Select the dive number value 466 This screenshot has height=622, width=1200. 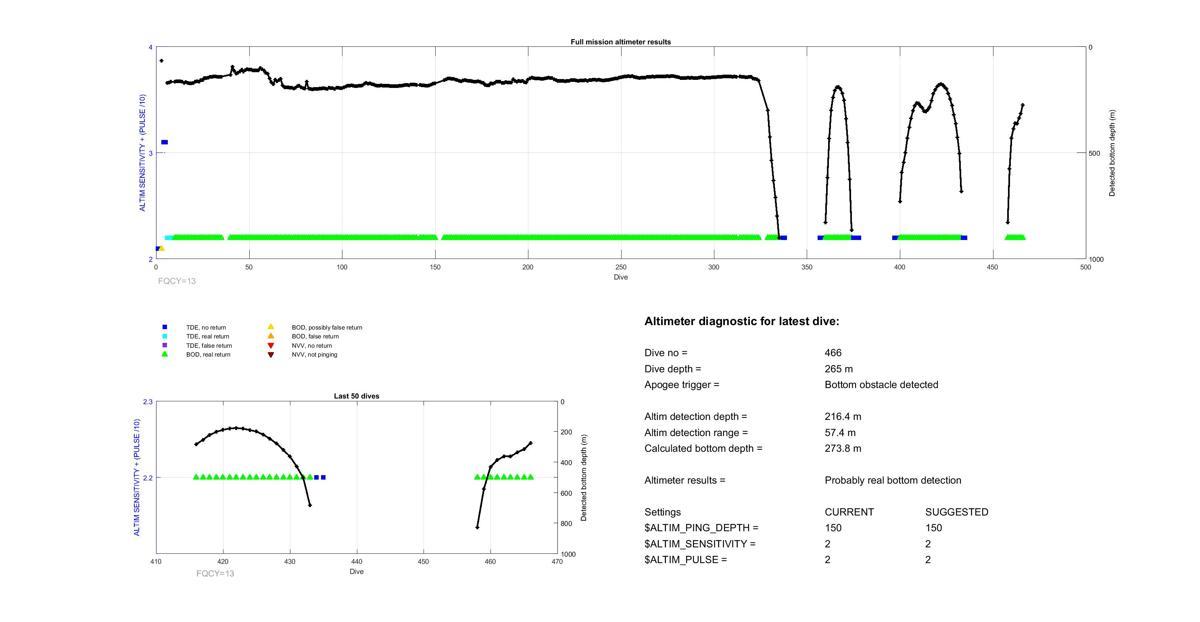coord(833,353)
